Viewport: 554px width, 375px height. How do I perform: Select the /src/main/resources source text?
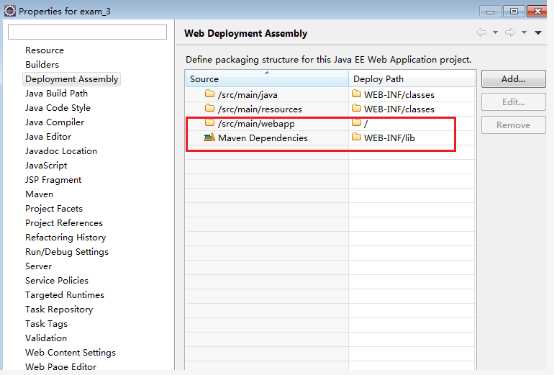[260, 109]
